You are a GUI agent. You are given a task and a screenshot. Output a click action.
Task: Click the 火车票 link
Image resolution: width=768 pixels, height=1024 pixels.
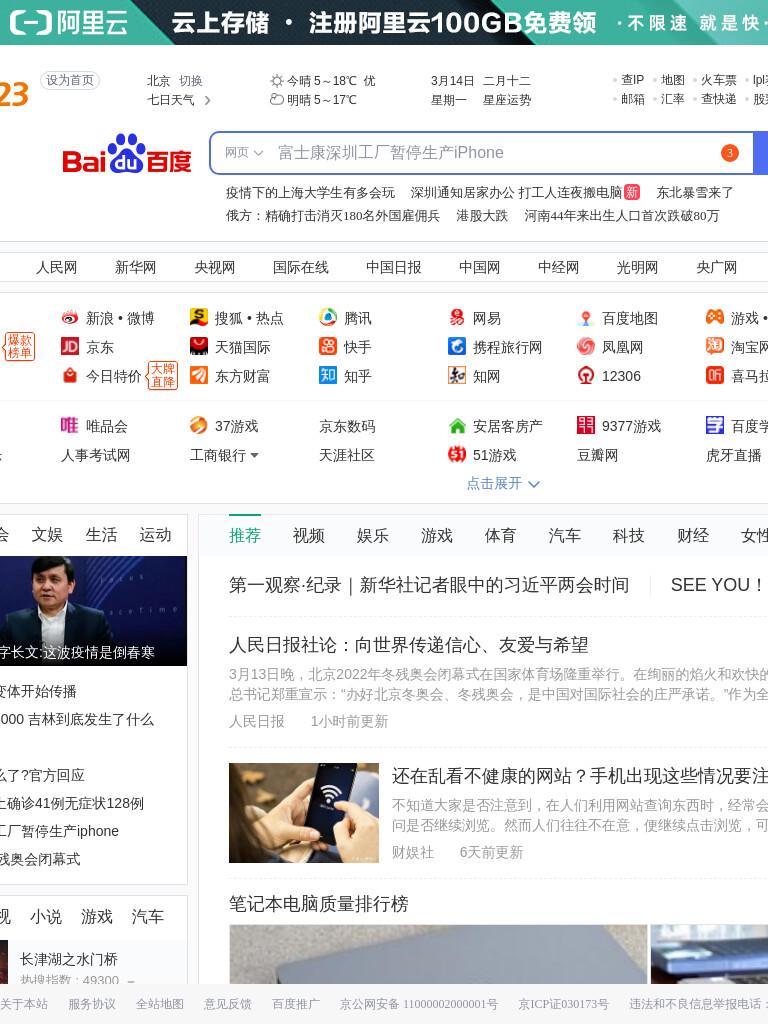click(718, 80)
